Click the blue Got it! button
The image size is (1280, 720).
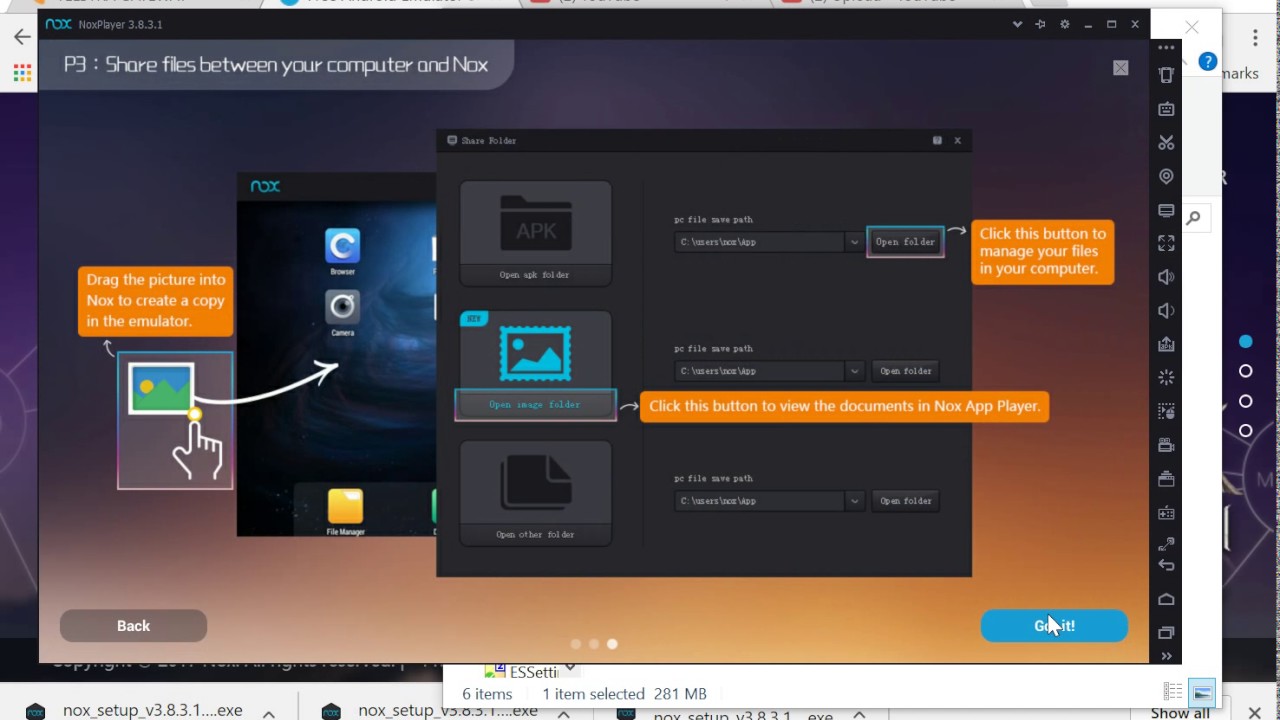pos(1054,626)
